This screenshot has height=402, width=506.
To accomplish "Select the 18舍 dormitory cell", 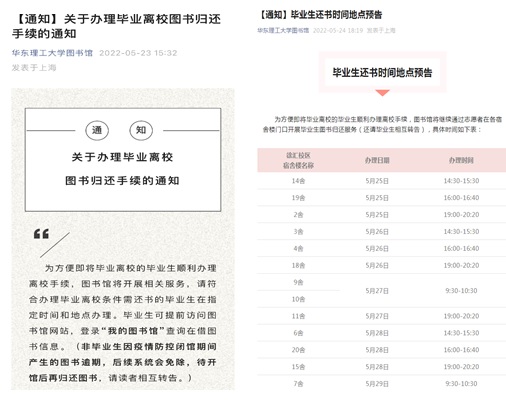I will 298,265.
